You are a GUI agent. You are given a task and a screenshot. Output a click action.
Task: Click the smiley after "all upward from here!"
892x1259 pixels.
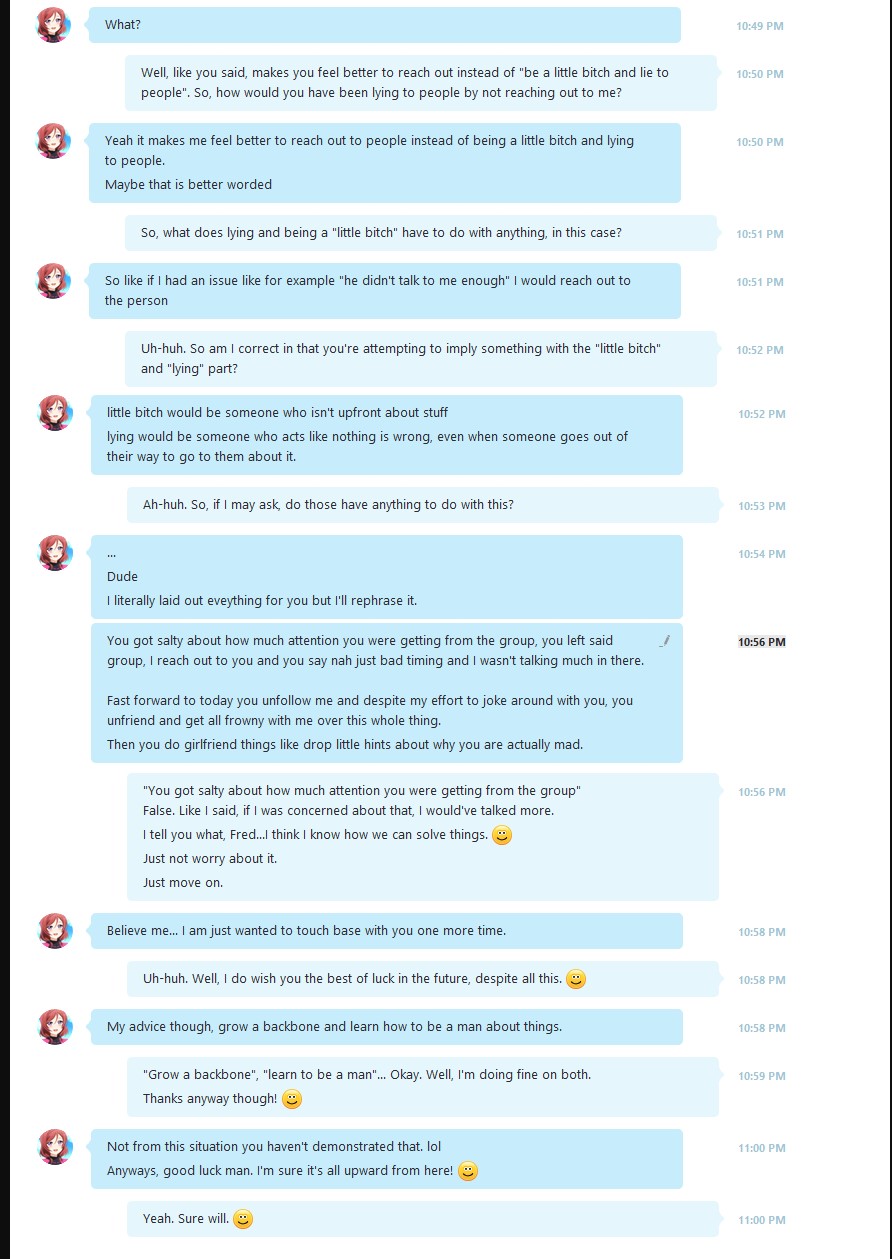click(x=468, y=1171)
